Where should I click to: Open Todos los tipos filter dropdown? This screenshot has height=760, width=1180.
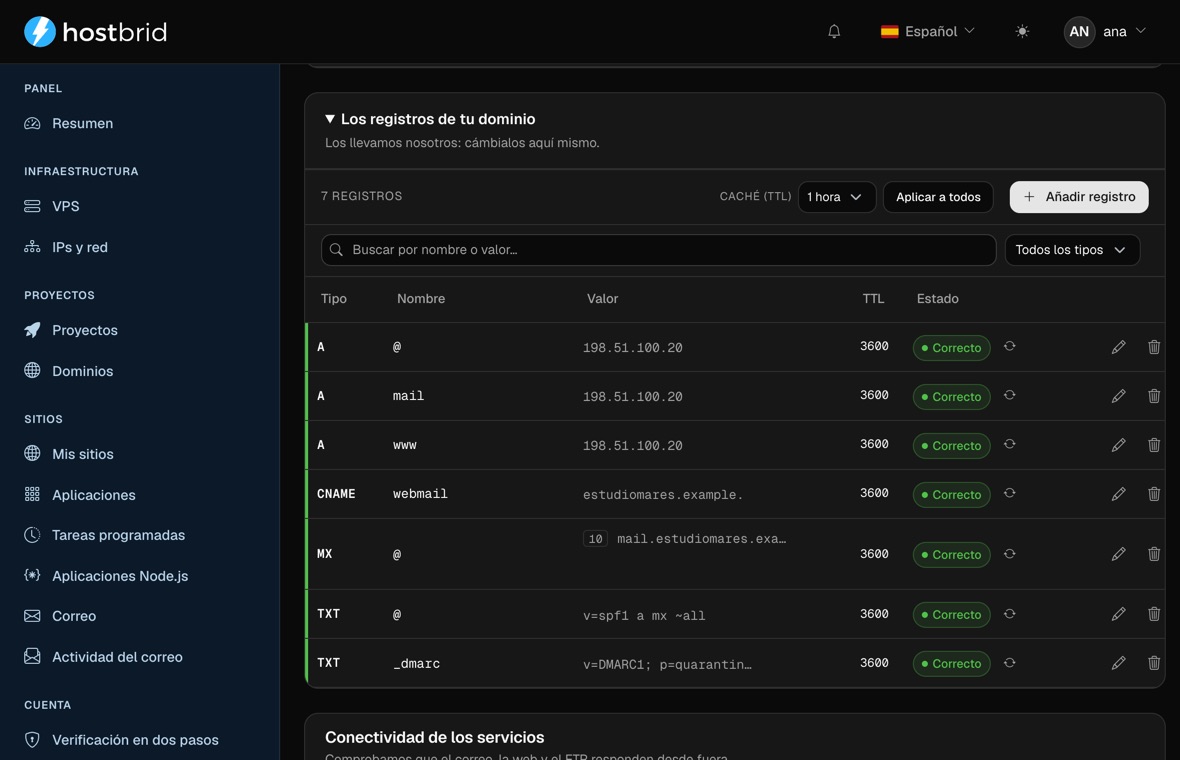1072,250
